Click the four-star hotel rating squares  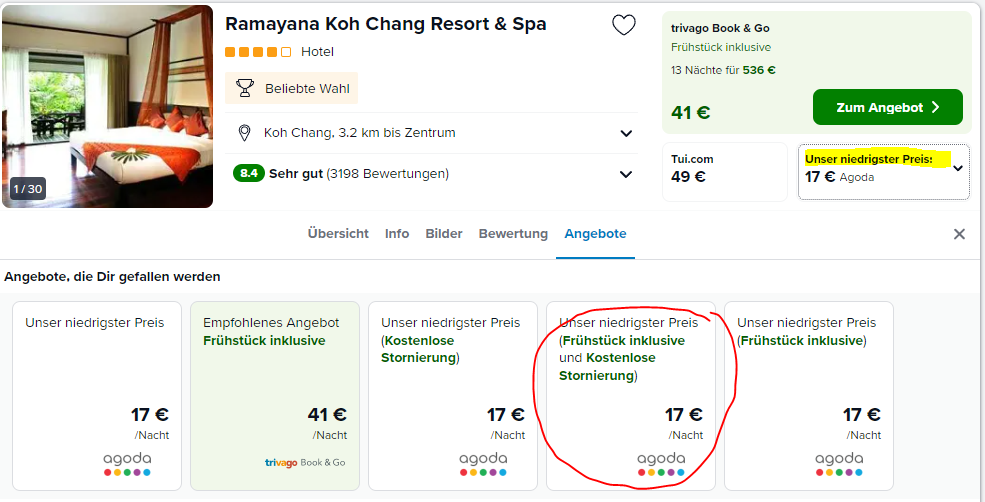(258, 52)
